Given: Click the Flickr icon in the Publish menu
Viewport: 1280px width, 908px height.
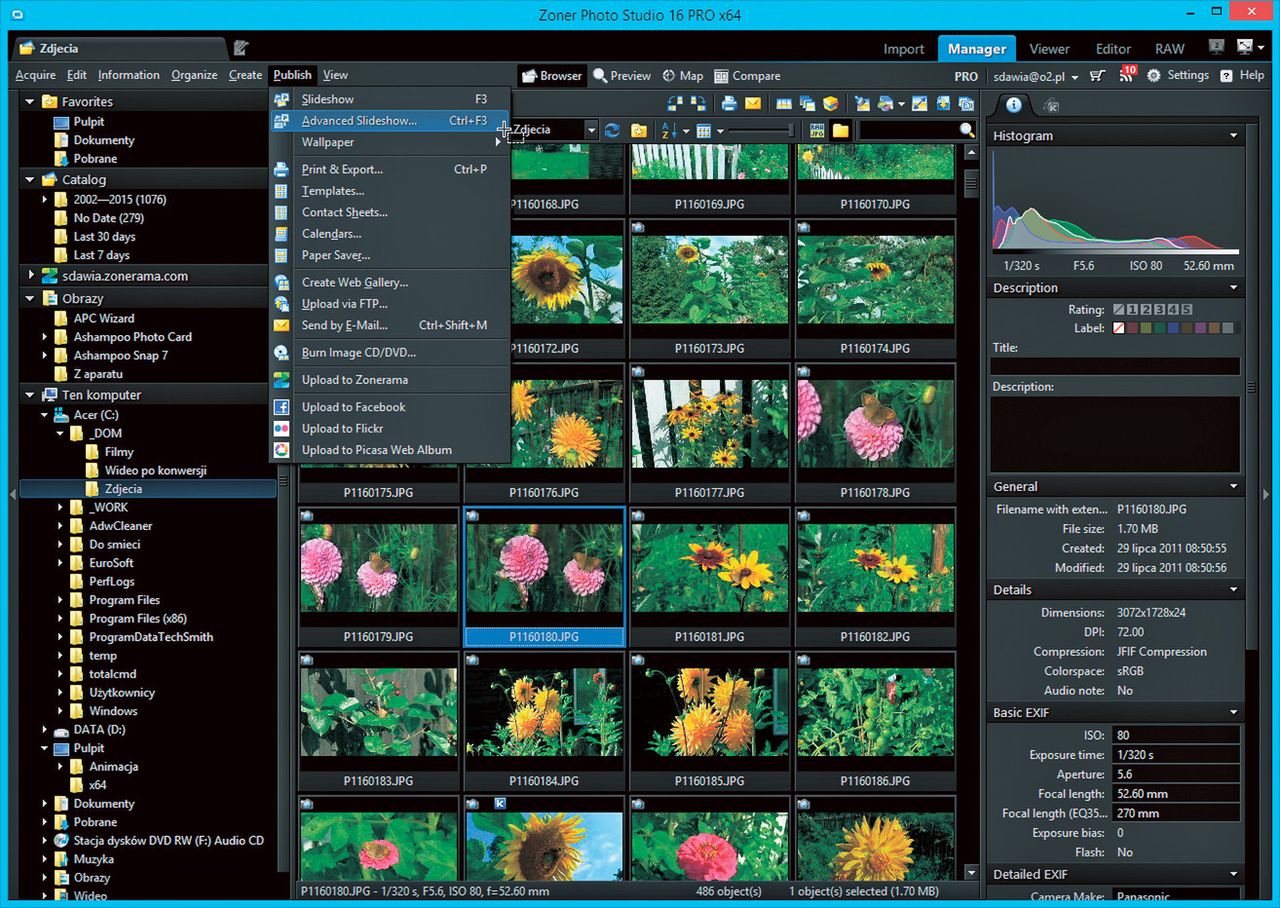Looking at the screenshot, I should [x=282, y=429].
